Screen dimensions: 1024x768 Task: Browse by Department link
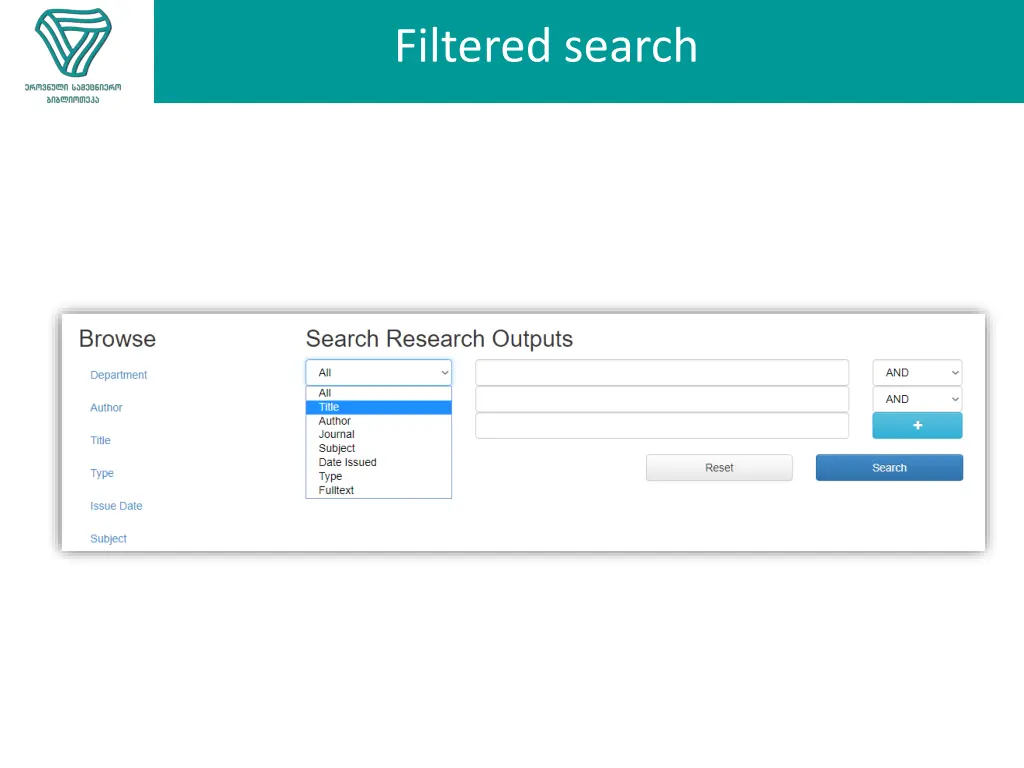(x=119, y=375)
